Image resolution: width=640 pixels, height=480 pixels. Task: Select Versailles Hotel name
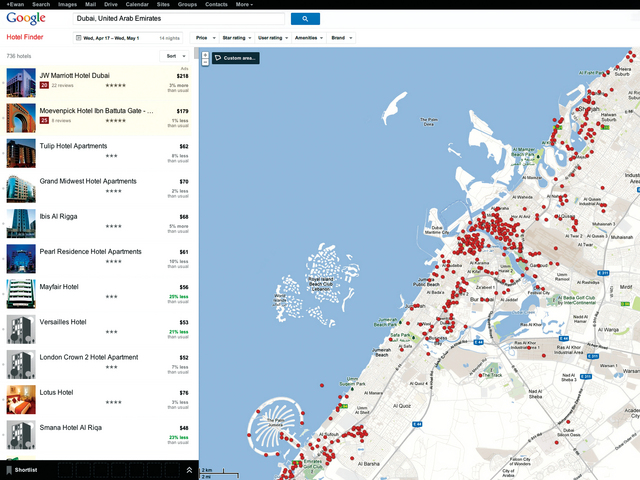click(x=63, y=322)
